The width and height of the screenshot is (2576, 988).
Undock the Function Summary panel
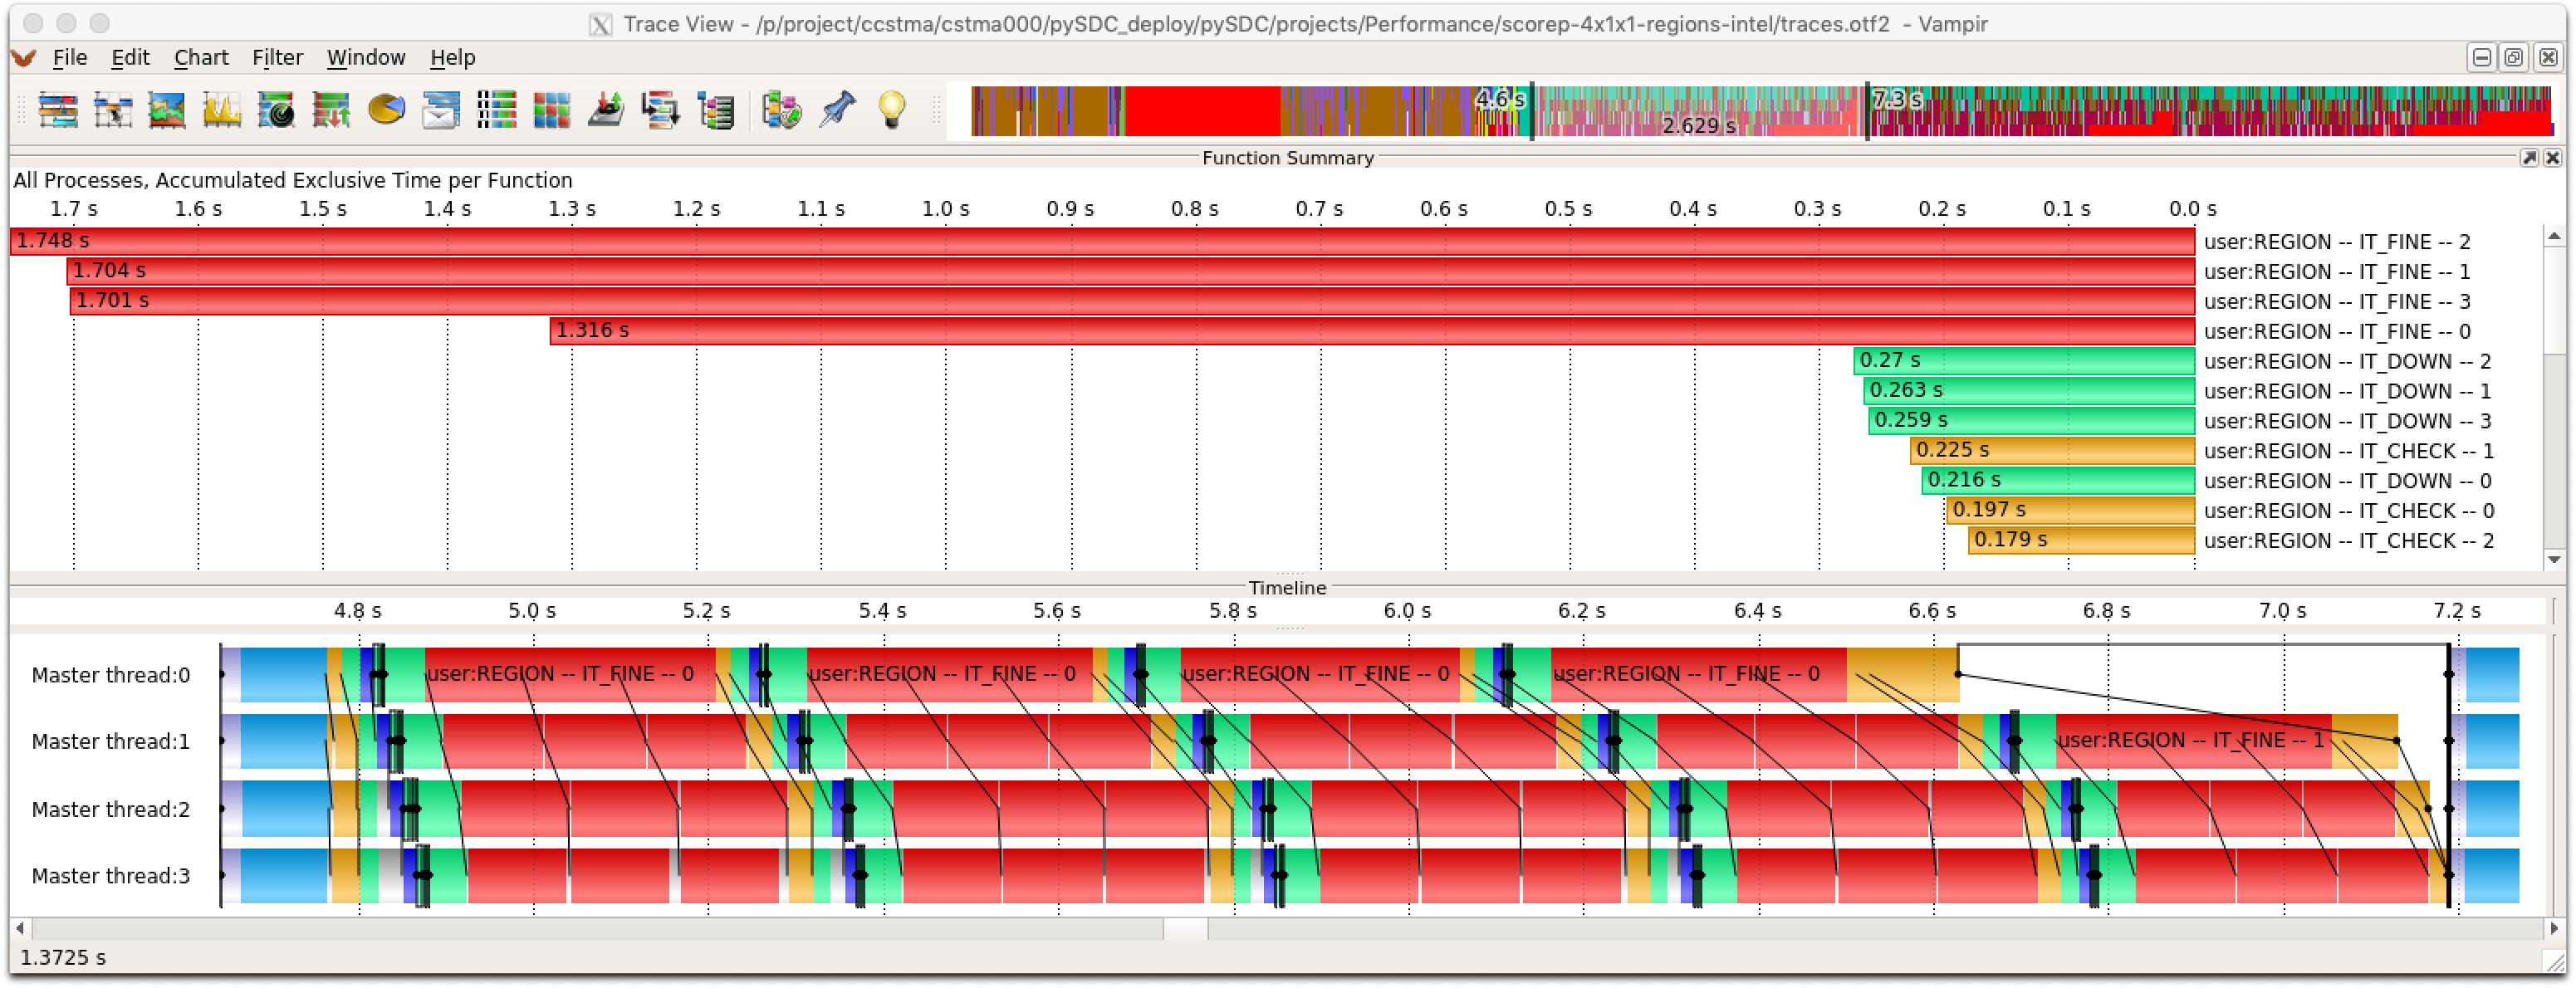[2529, 158]
